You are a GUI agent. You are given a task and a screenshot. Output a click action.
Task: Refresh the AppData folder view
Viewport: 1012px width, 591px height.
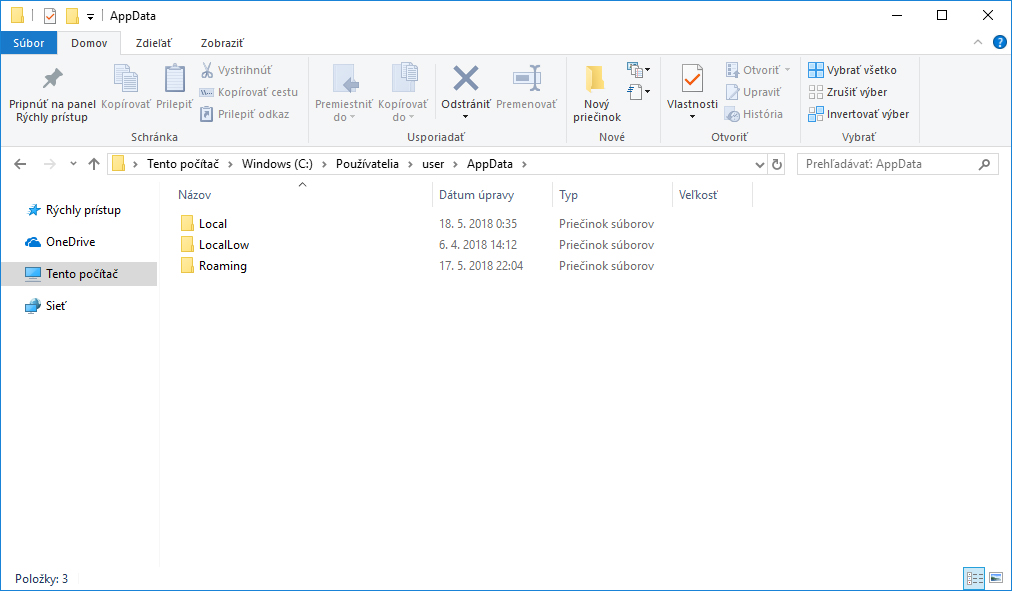click(776, 165)
